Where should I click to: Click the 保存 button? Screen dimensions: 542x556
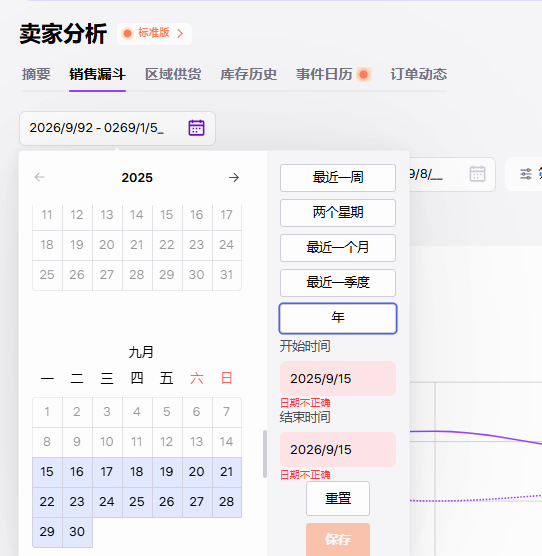(338, 539)
